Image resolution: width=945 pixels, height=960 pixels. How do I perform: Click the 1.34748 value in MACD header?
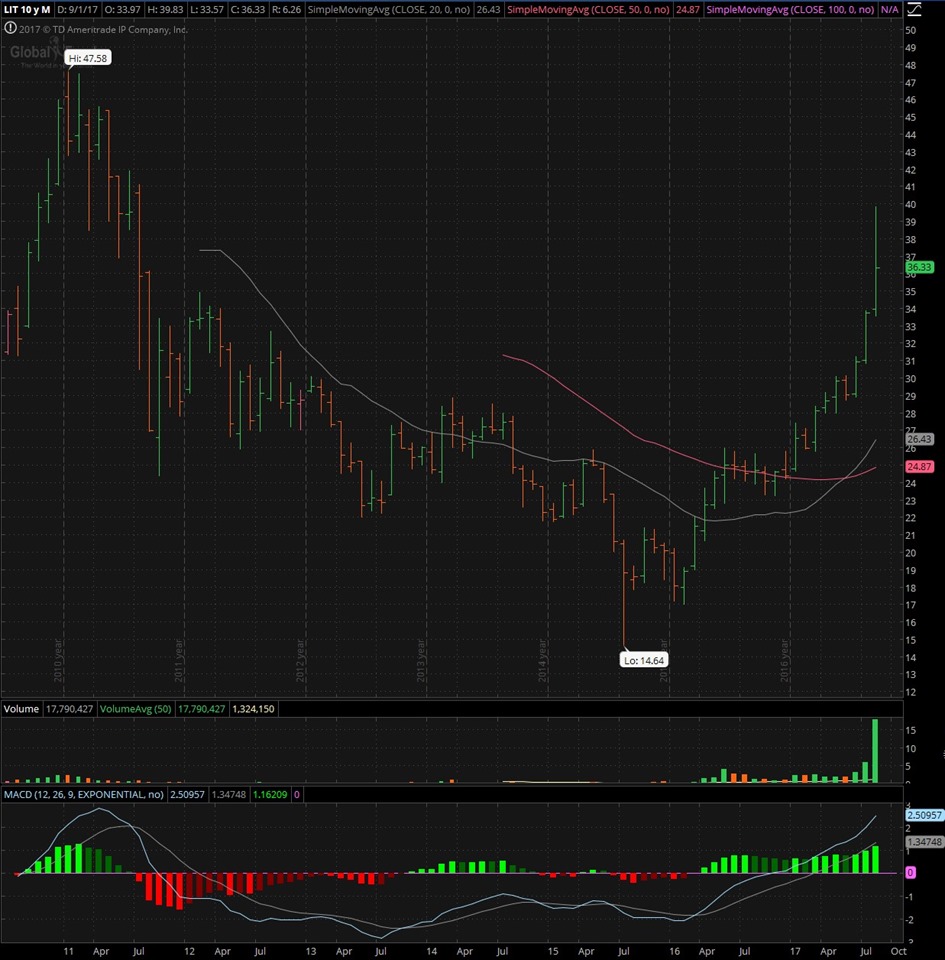point(229,794)
